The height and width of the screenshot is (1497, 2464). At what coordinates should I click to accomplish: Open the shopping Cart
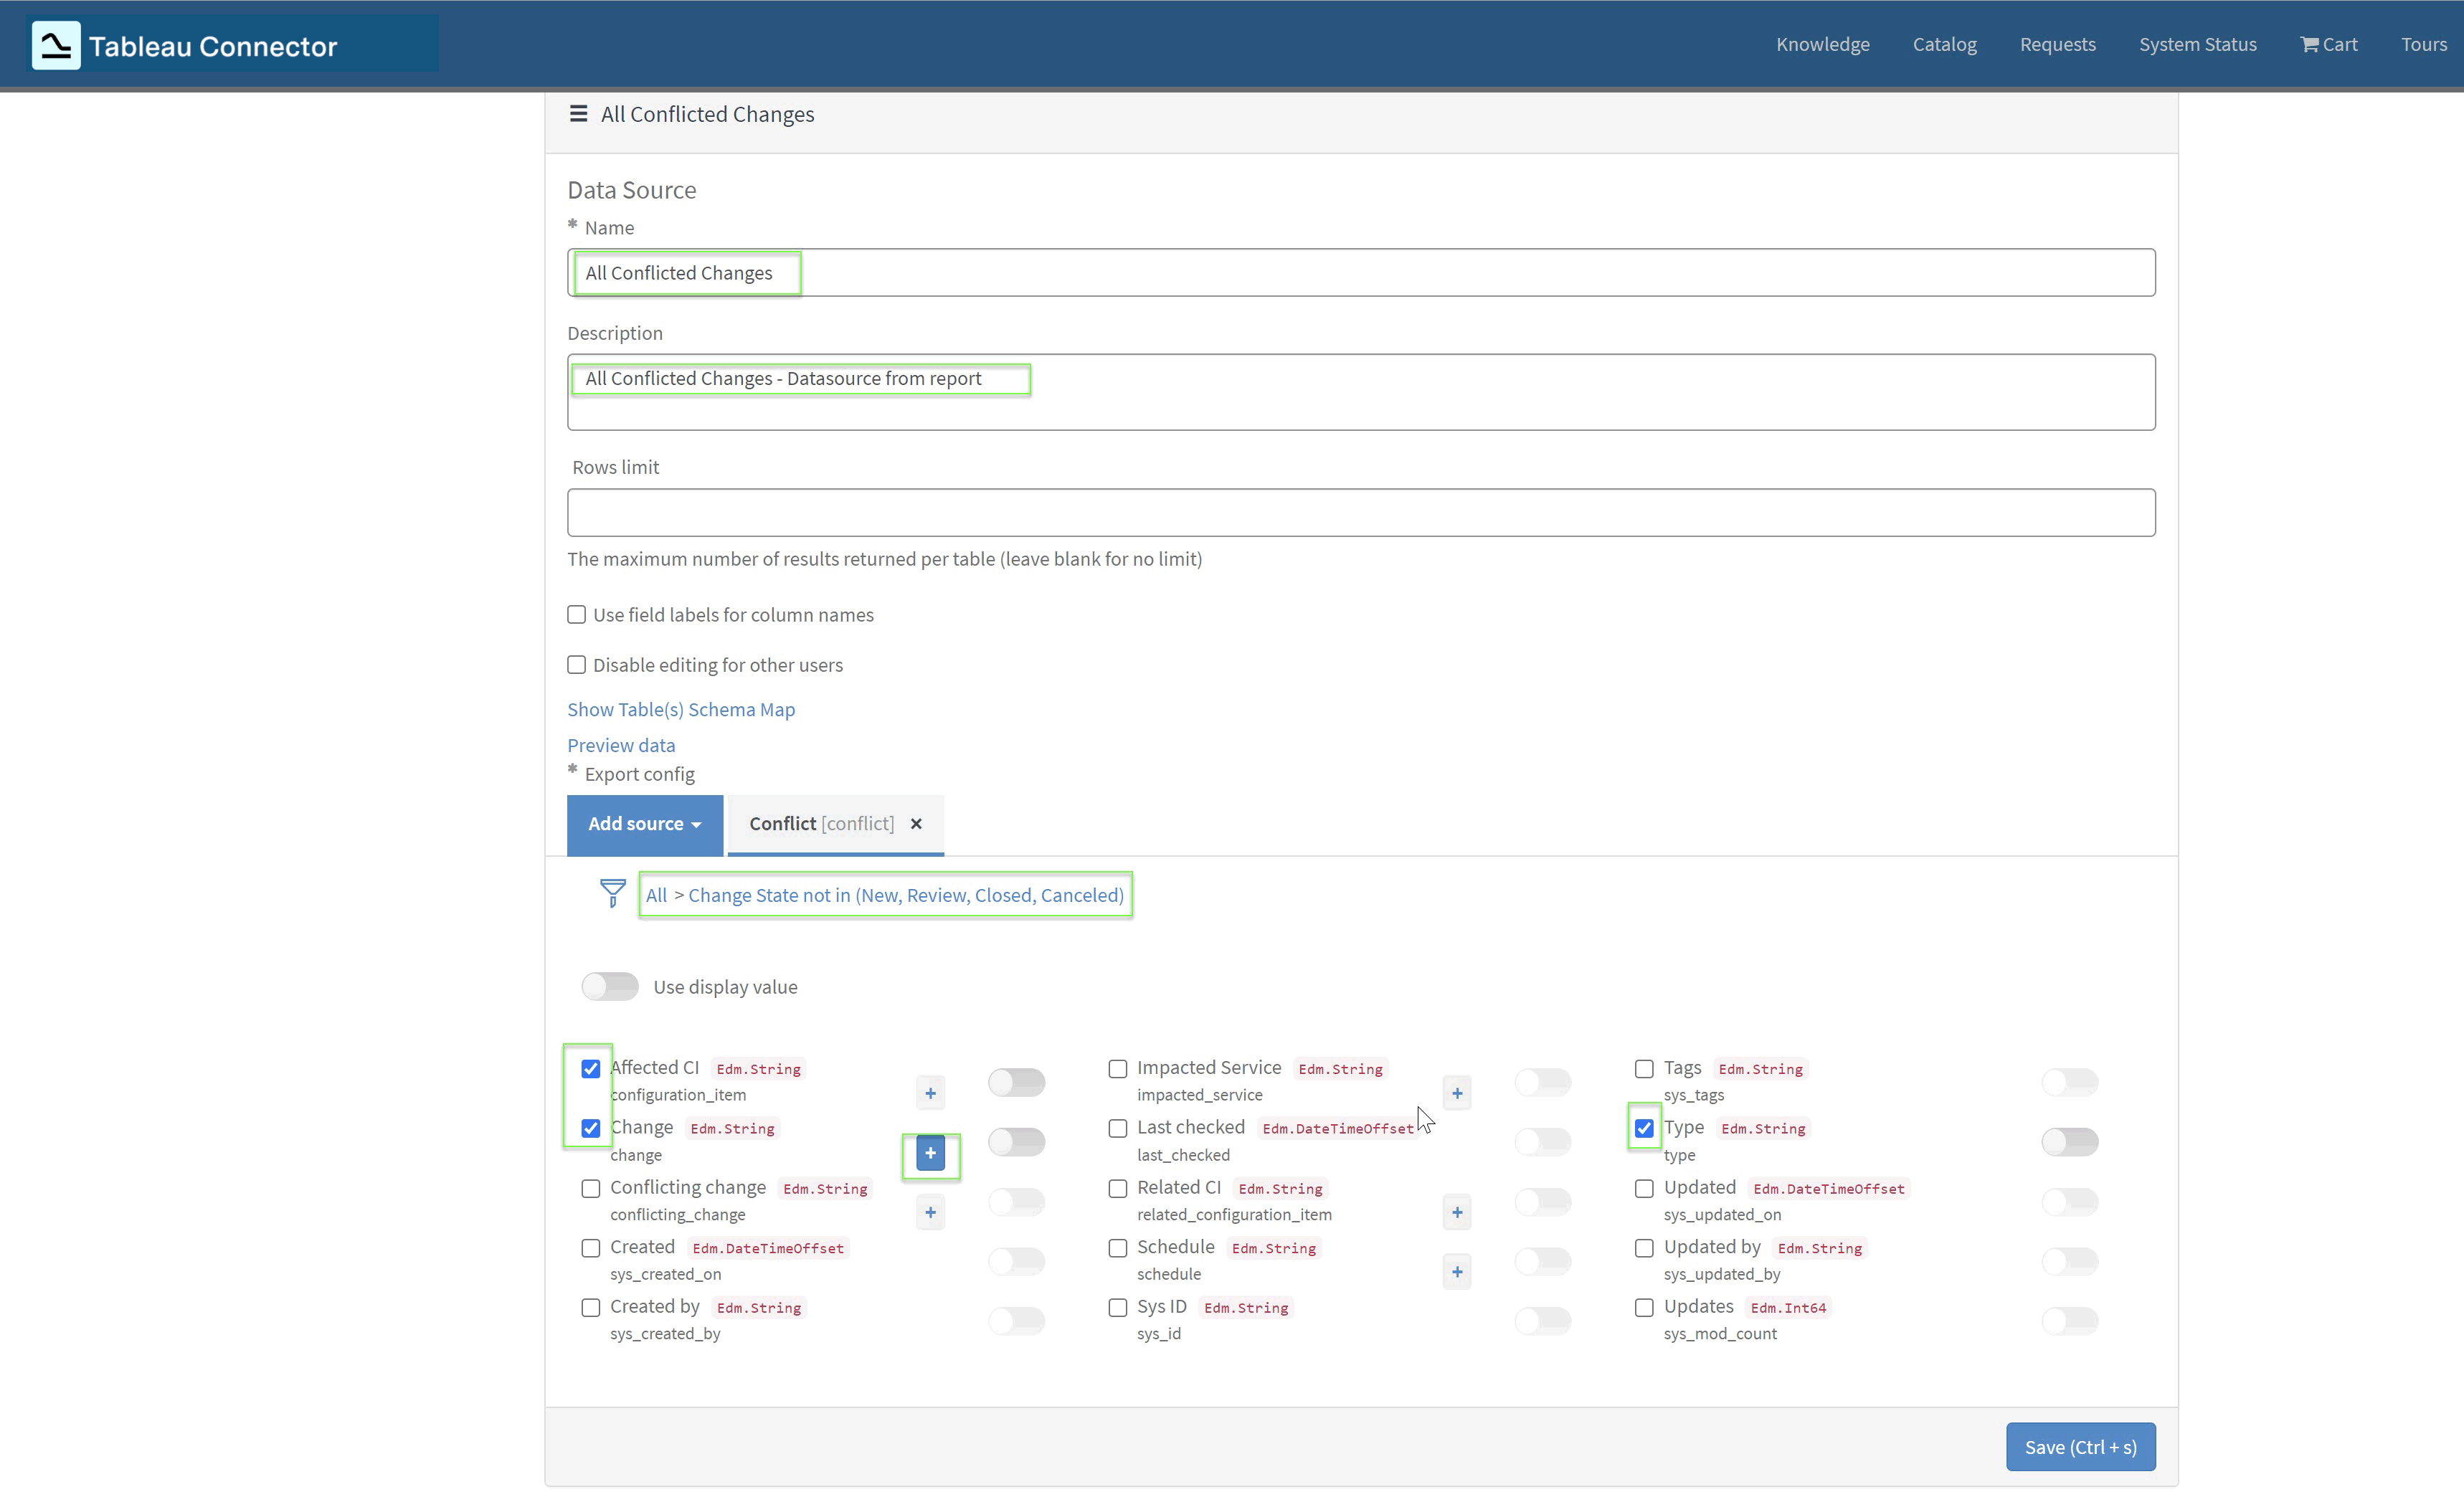pos(2328,44)
